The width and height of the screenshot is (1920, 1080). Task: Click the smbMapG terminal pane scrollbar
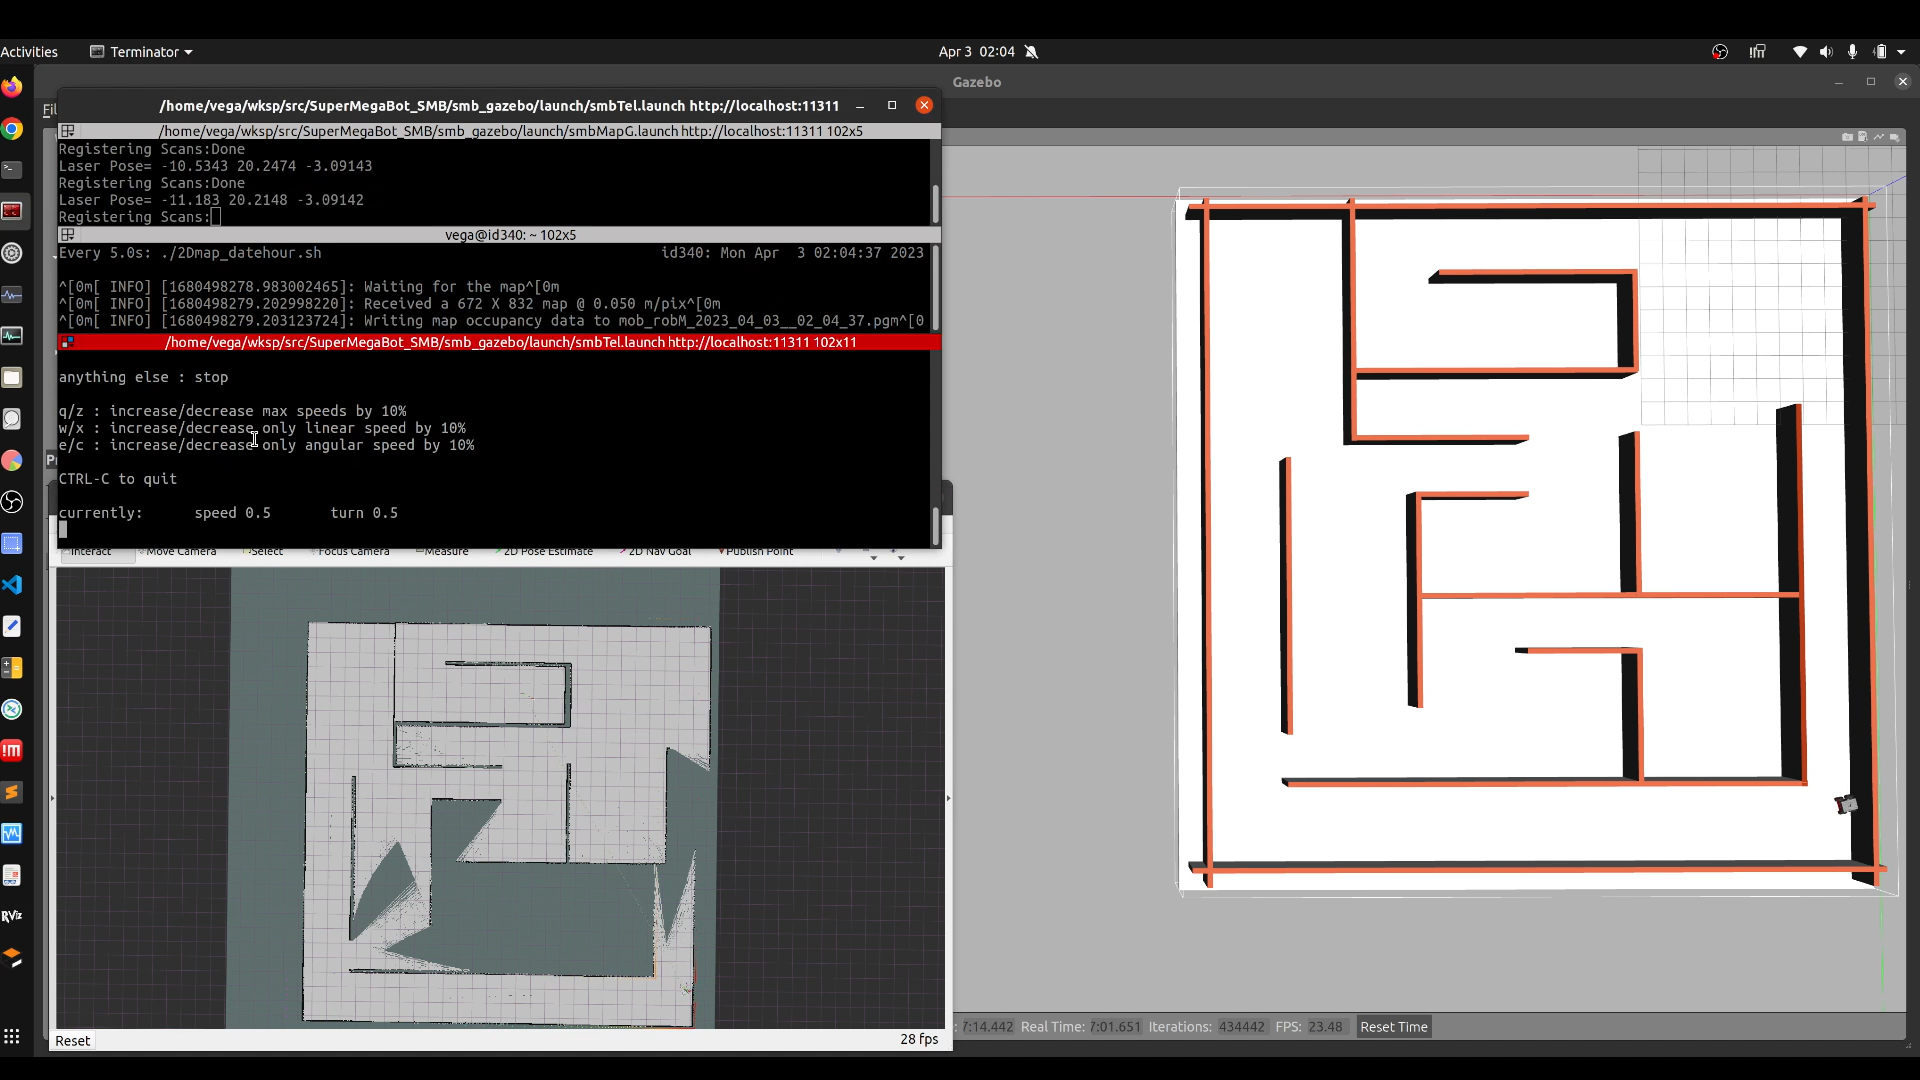tap(936, 204)
